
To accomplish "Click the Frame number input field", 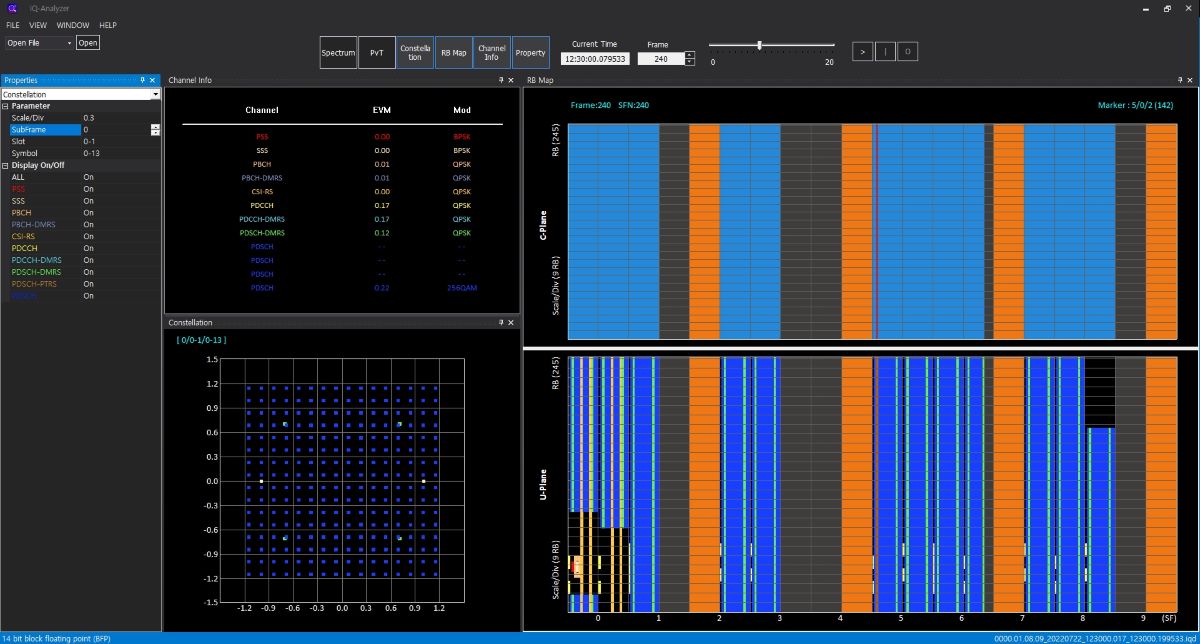I will tap(660, 59).
